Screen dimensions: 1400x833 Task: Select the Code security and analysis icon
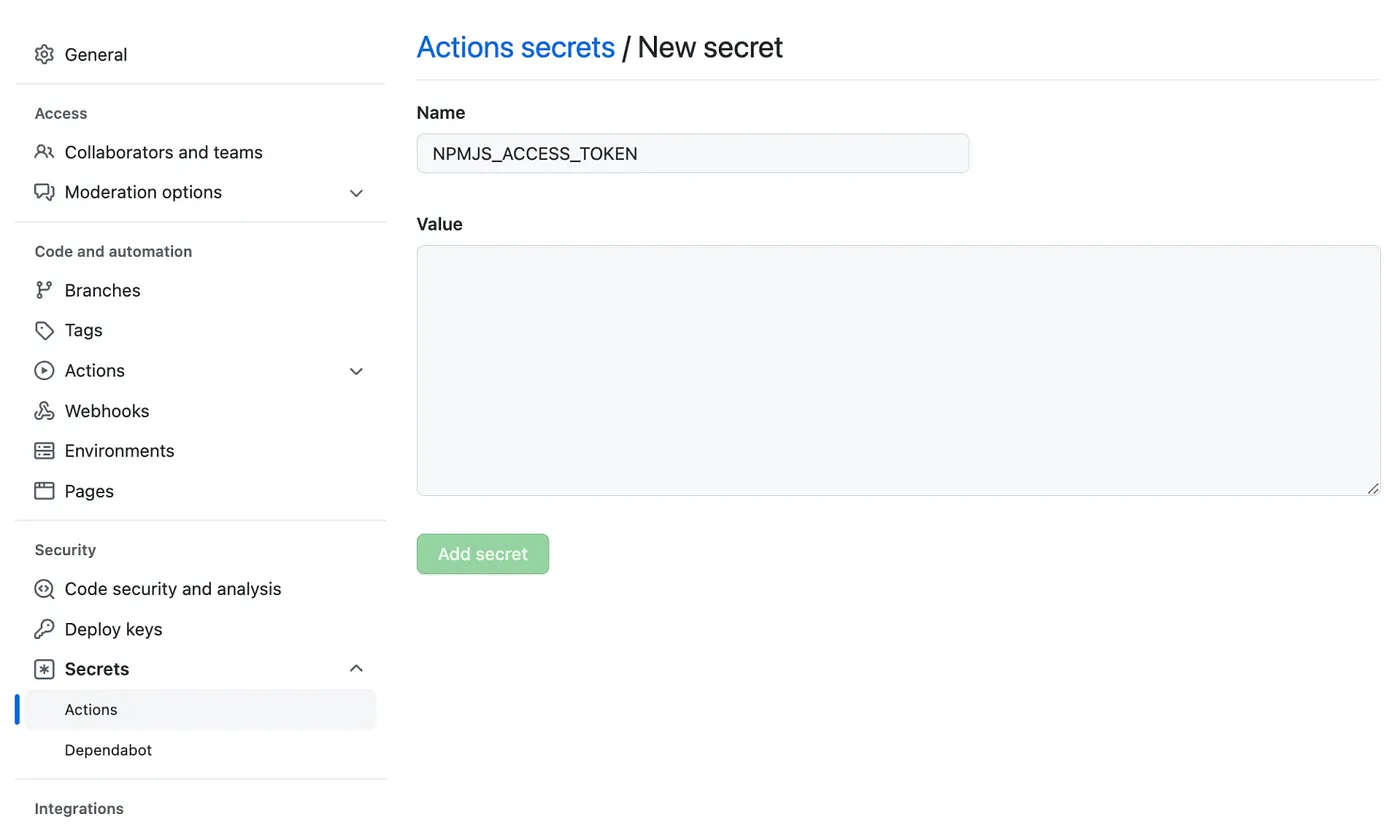(x=44, y=589)
